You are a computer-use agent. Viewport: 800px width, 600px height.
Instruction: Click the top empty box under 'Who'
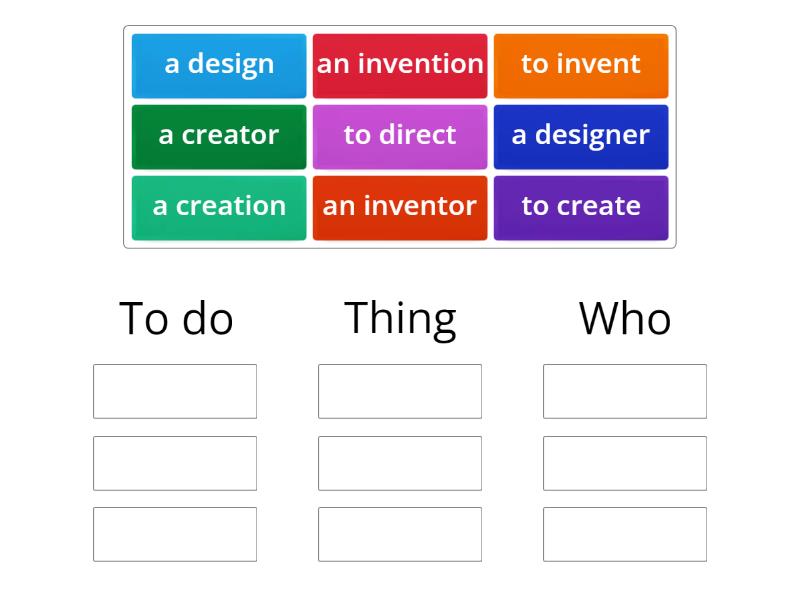click(624, 391)
